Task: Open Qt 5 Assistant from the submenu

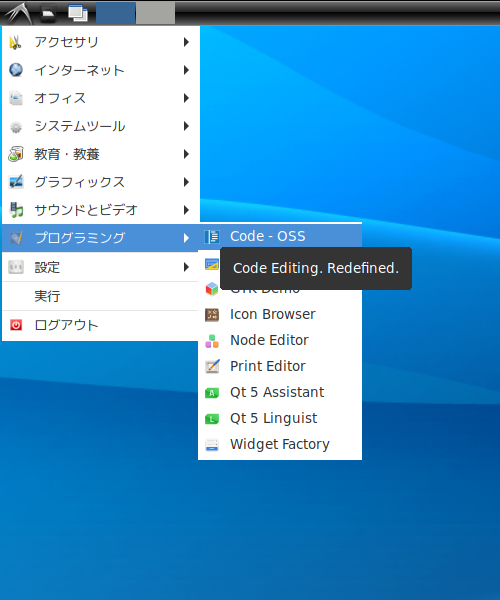Action: coord(280,392)
